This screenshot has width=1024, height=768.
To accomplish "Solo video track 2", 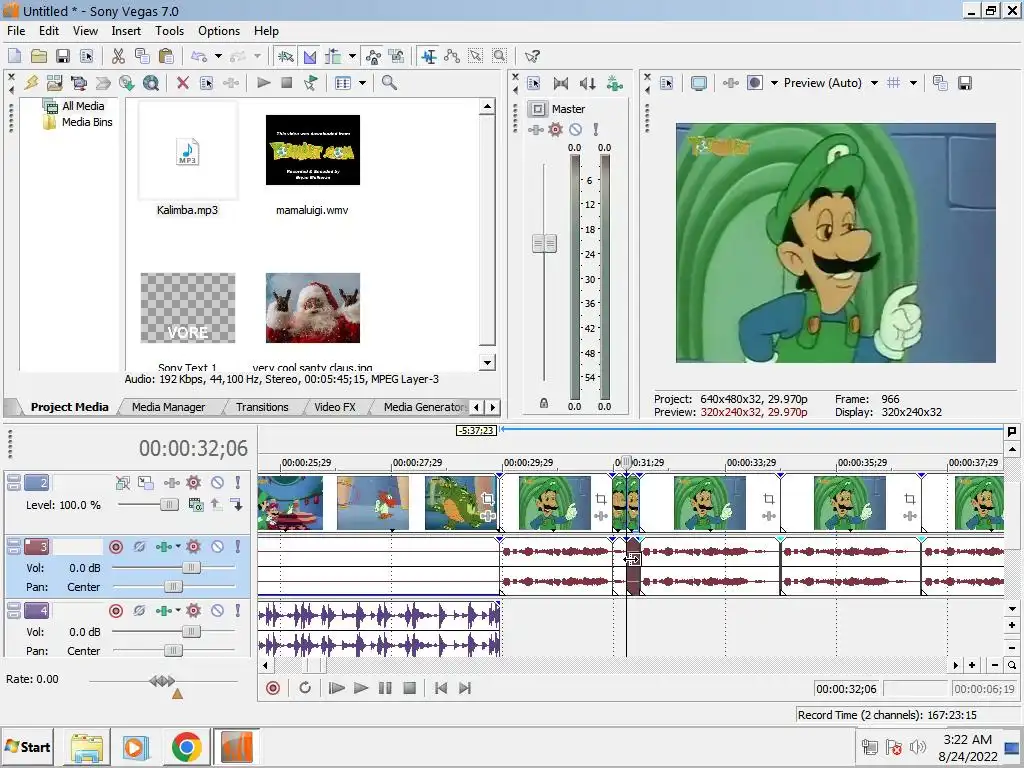I will (238, 483).
